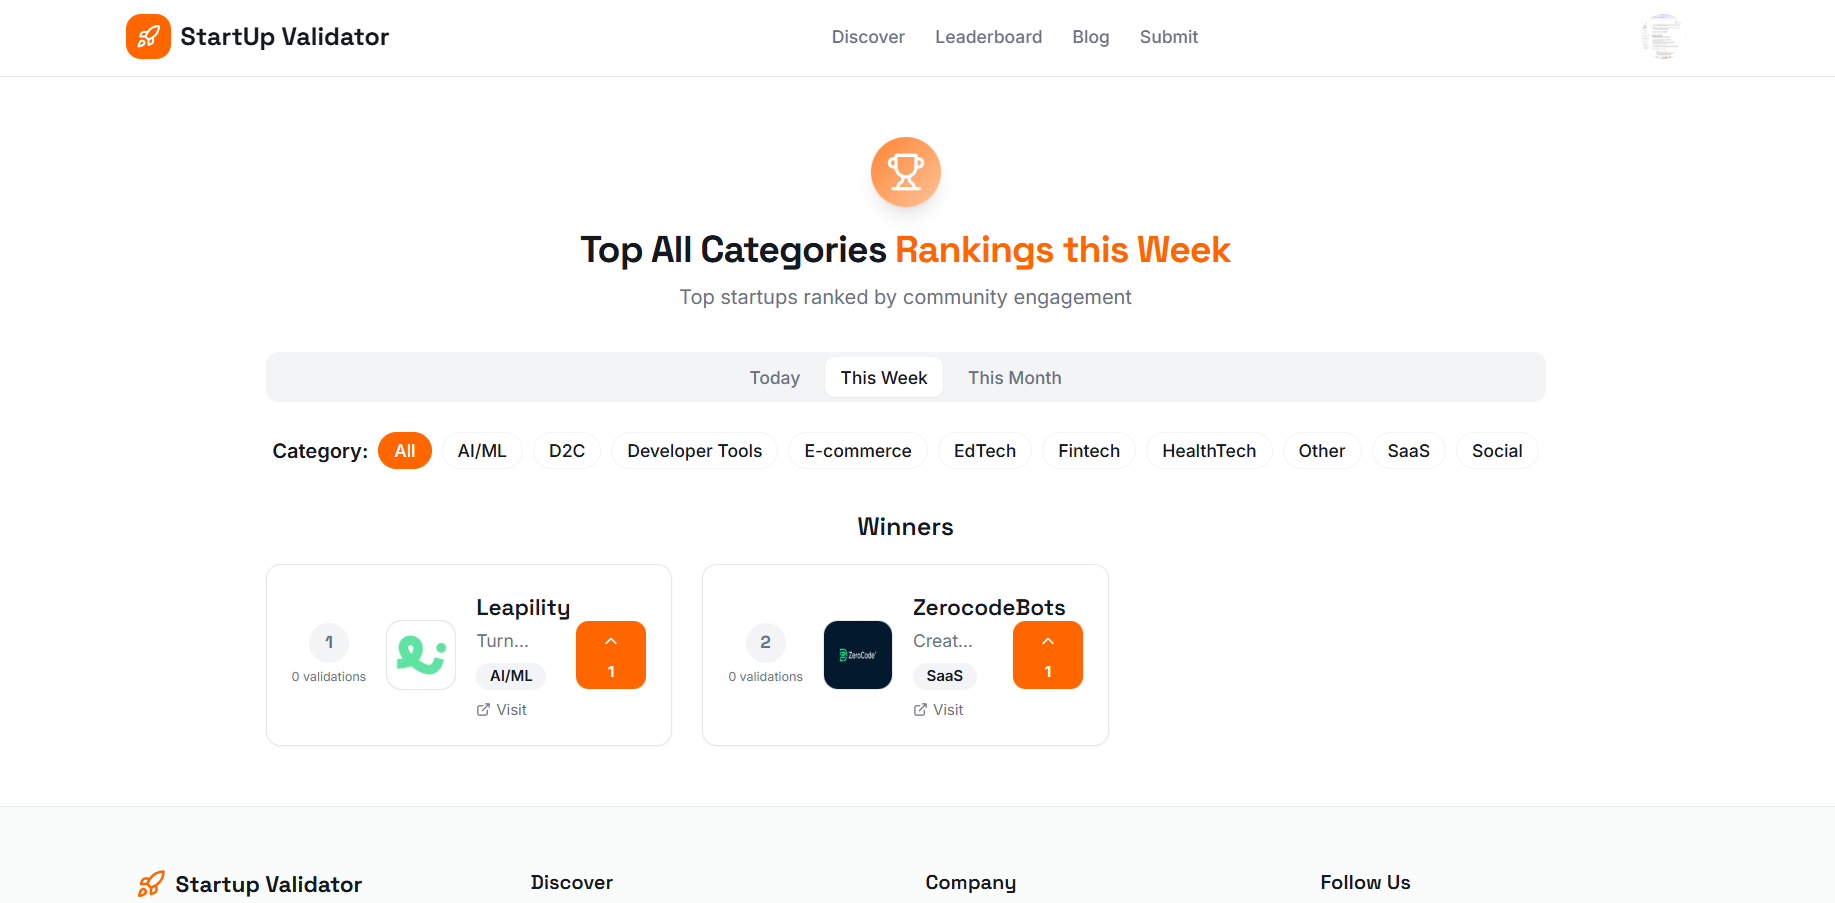Select the Fintech category filter
The width and height of the screenshot is (1835, 903).
point(1088,450)
